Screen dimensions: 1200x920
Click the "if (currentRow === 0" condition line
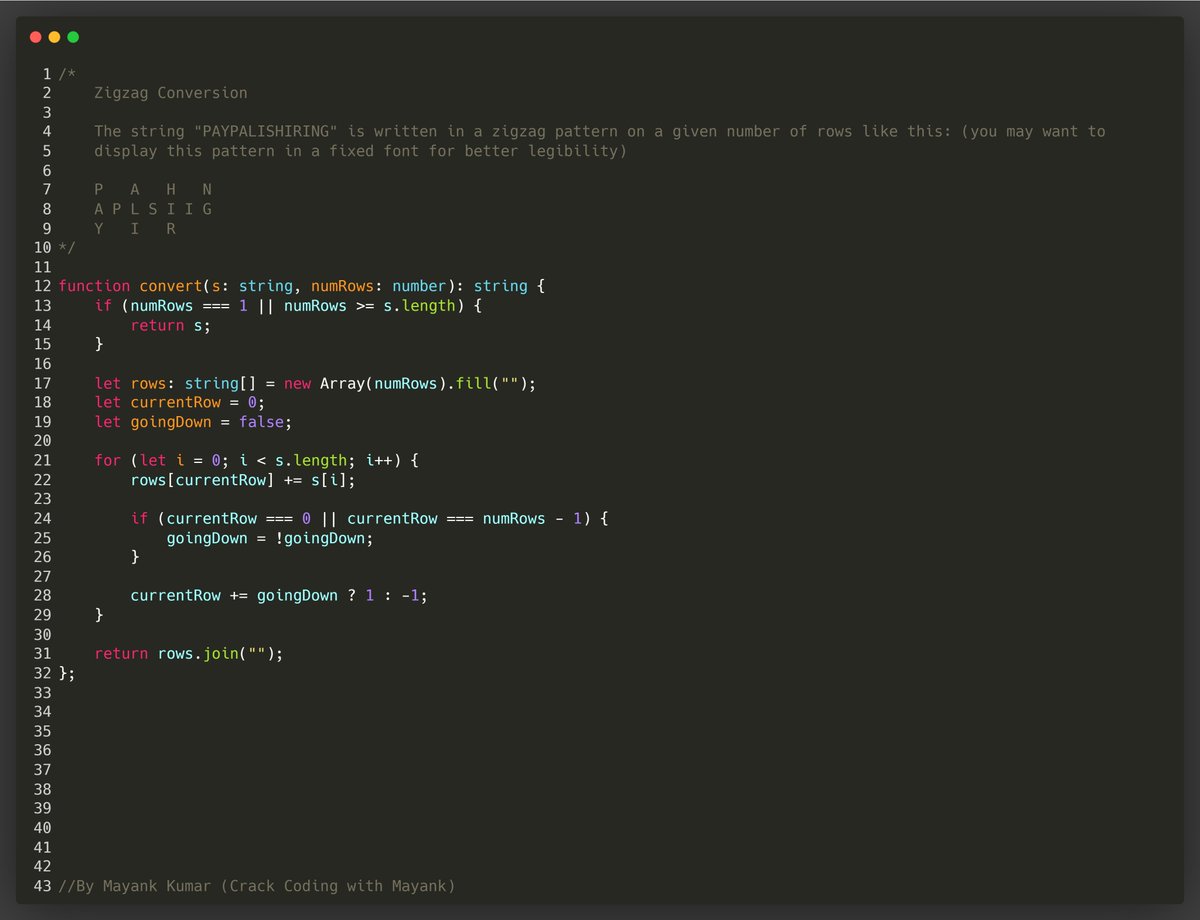coord(370,518)
